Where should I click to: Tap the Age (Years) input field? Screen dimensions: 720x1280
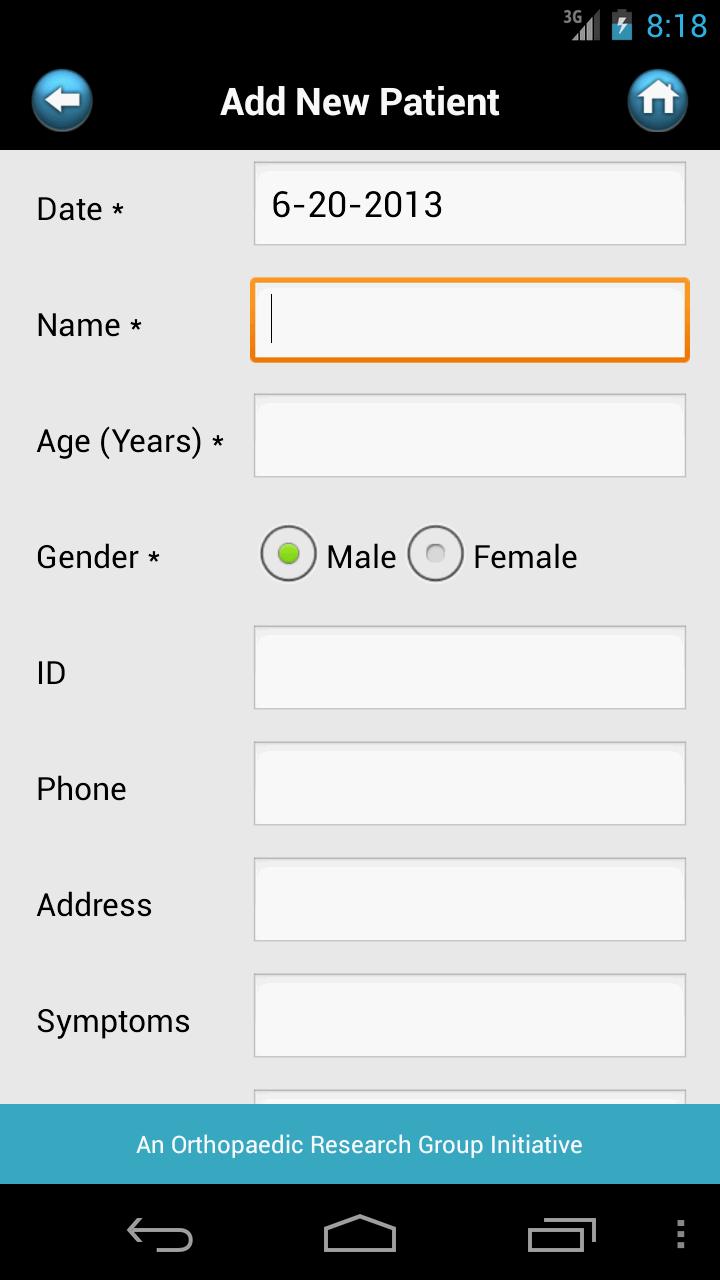point(469,436)
